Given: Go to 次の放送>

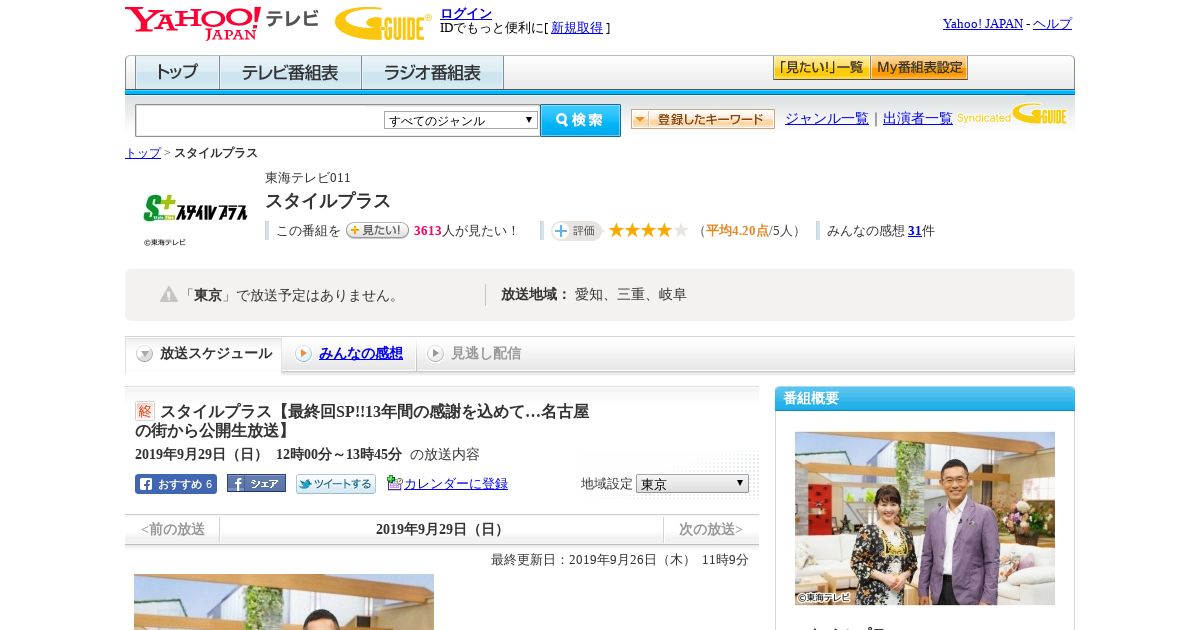Looking at the screenshot, I should click(711, 530).
